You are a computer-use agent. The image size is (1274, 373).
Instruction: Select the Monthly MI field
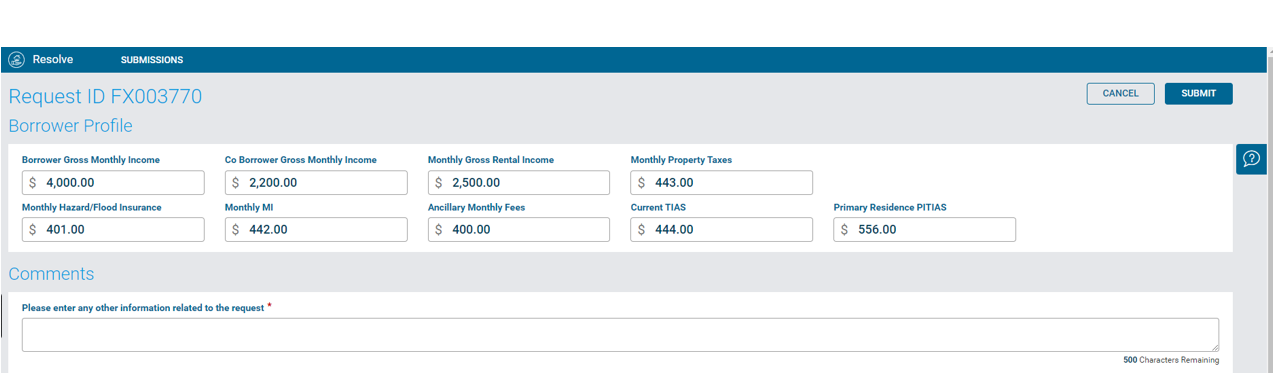pos(316,230)
